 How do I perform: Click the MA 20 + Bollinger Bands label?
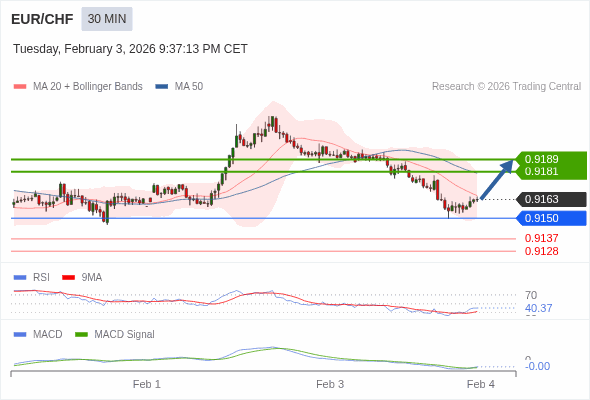[88, 87]
